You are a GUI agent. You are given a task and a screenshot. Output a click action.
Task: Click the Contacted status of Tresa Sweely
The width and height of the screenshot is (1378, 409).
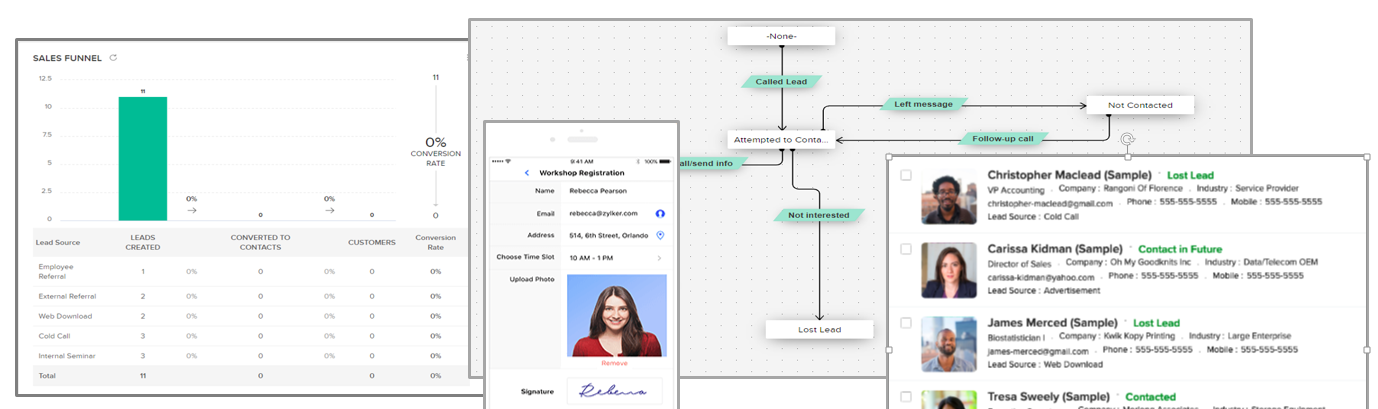(1150, 397)
